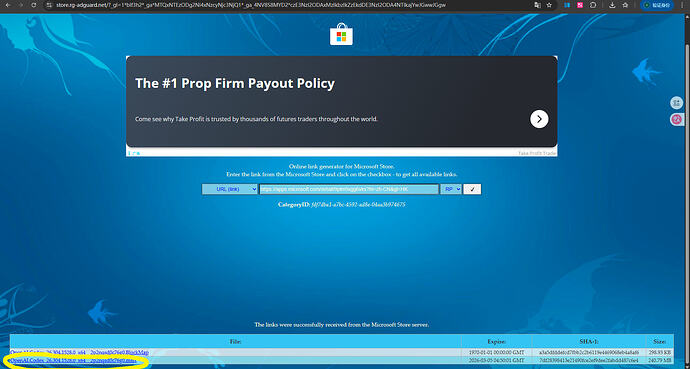The height and width of the screenshot is (369, 690).
Task: Click the 240.79 MB size cell
Action: point(659,360)
